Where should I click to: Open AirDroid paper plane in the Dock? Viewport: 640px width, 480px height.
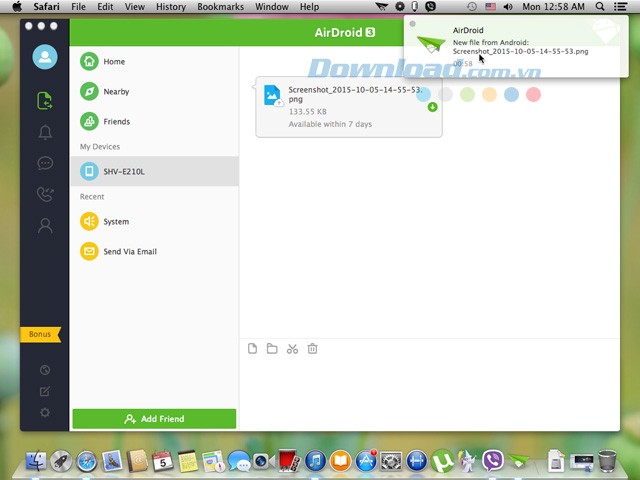tap(518, 461)
